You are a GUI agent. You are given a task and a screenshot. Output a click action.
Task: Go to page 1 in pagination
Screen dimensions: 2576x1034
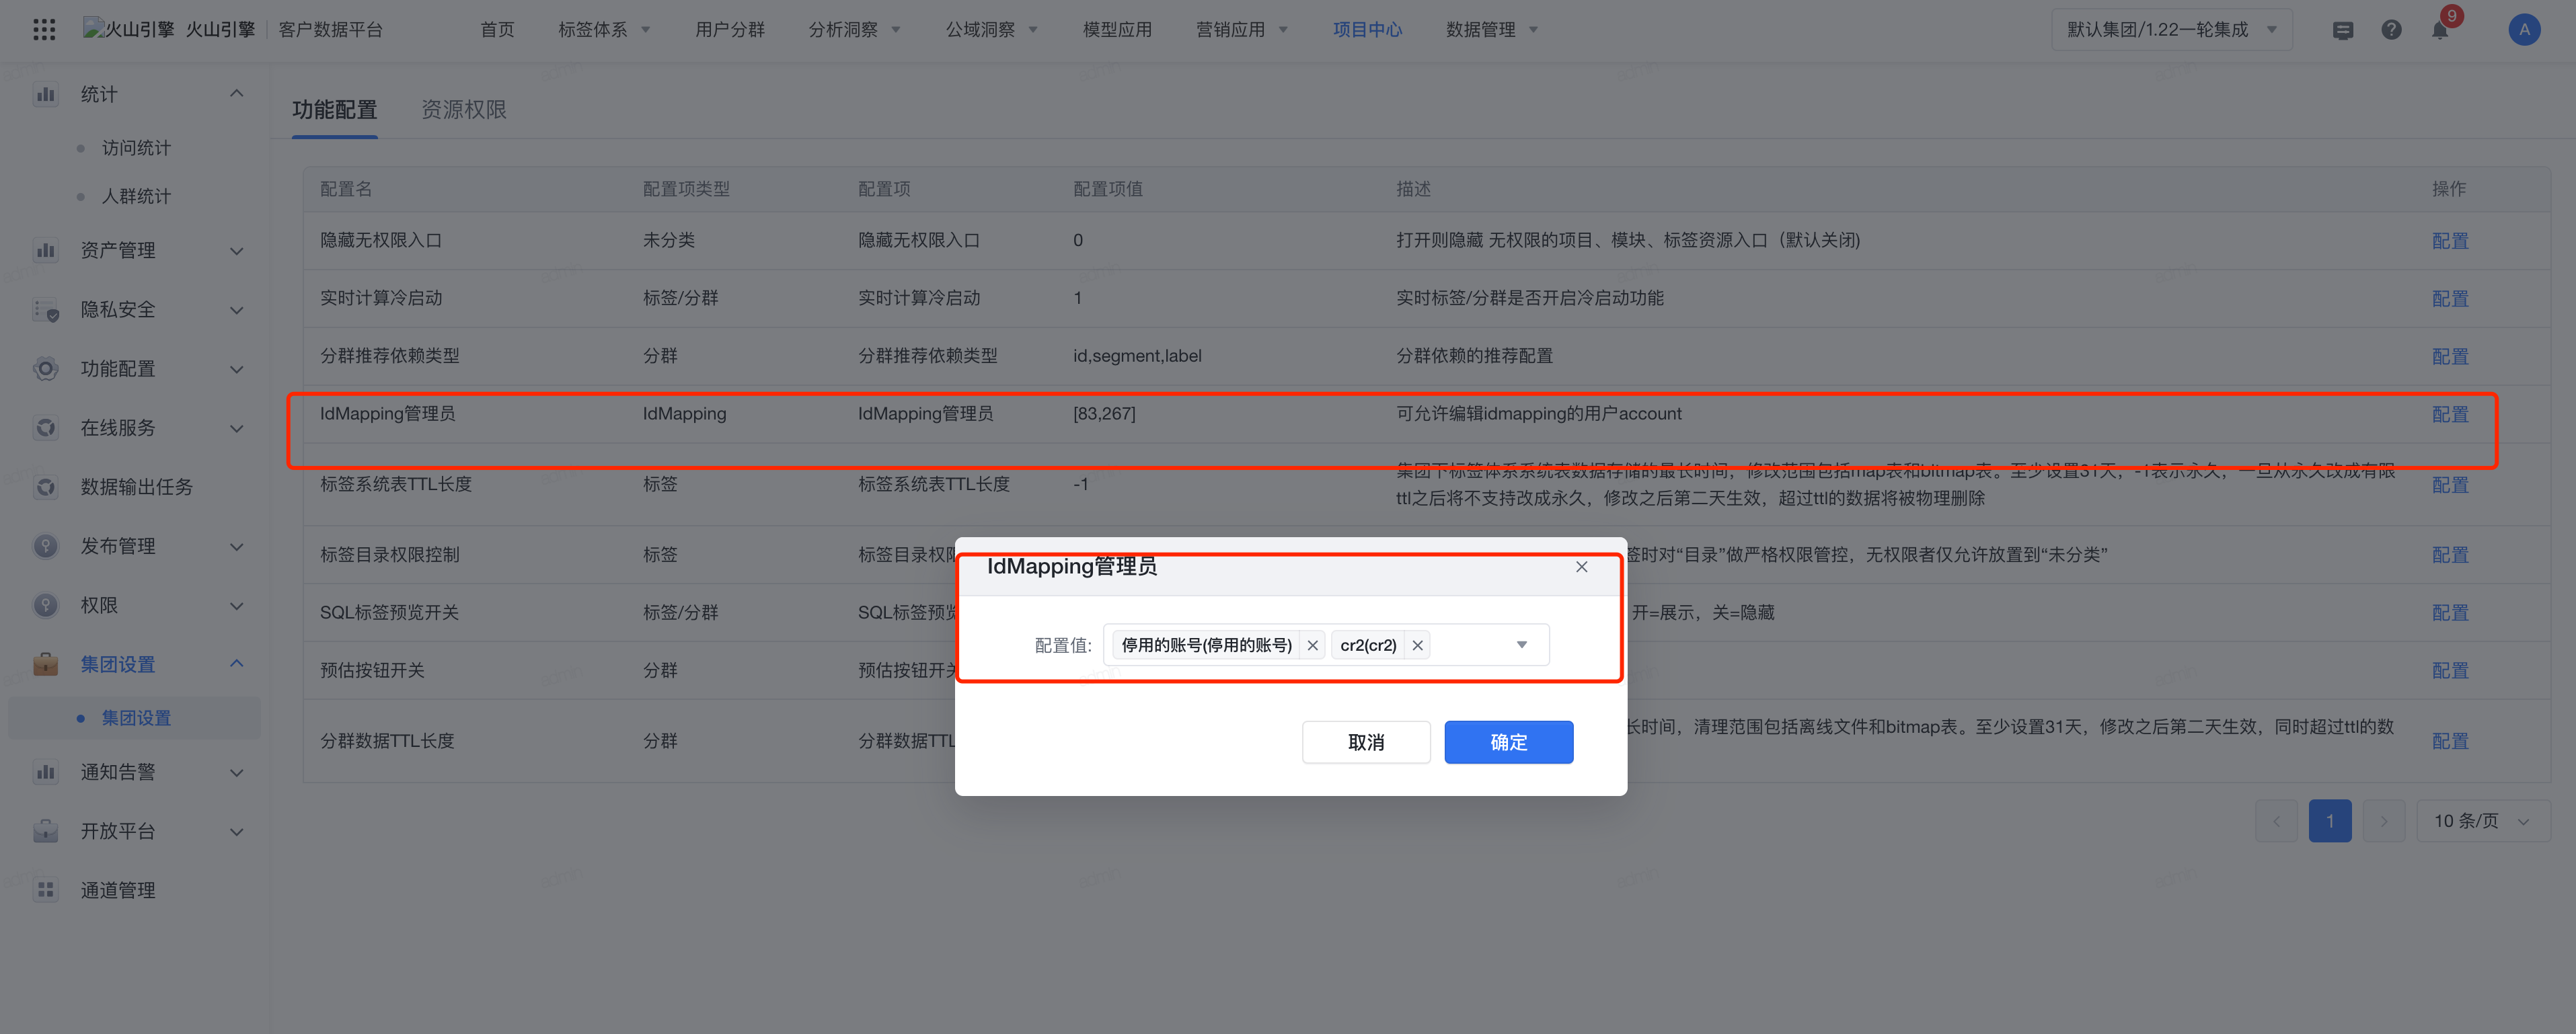click(x=2329, y=821)
